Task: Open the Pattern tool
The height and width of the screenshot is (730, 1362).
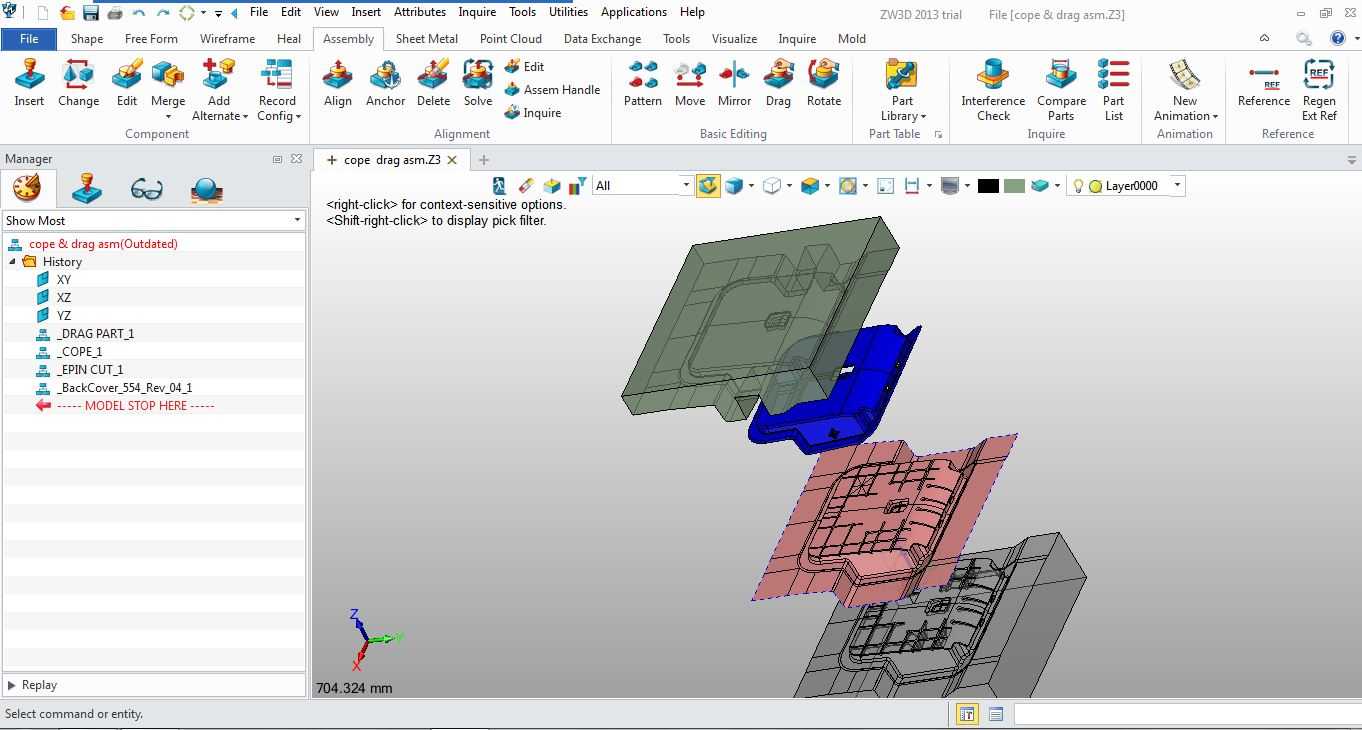Action: (642, 84)
